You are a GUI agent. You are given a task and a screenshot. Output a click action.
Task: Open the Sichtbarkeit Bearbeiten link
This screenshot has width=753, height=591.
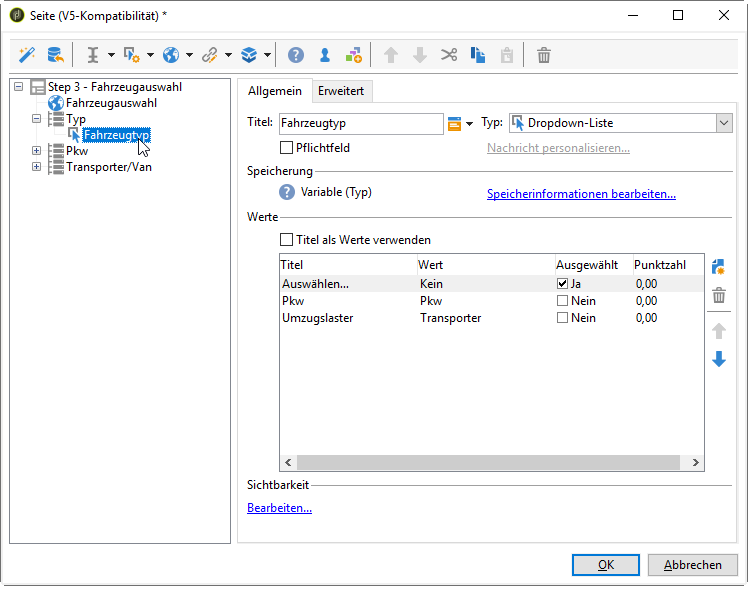point(279,508)
